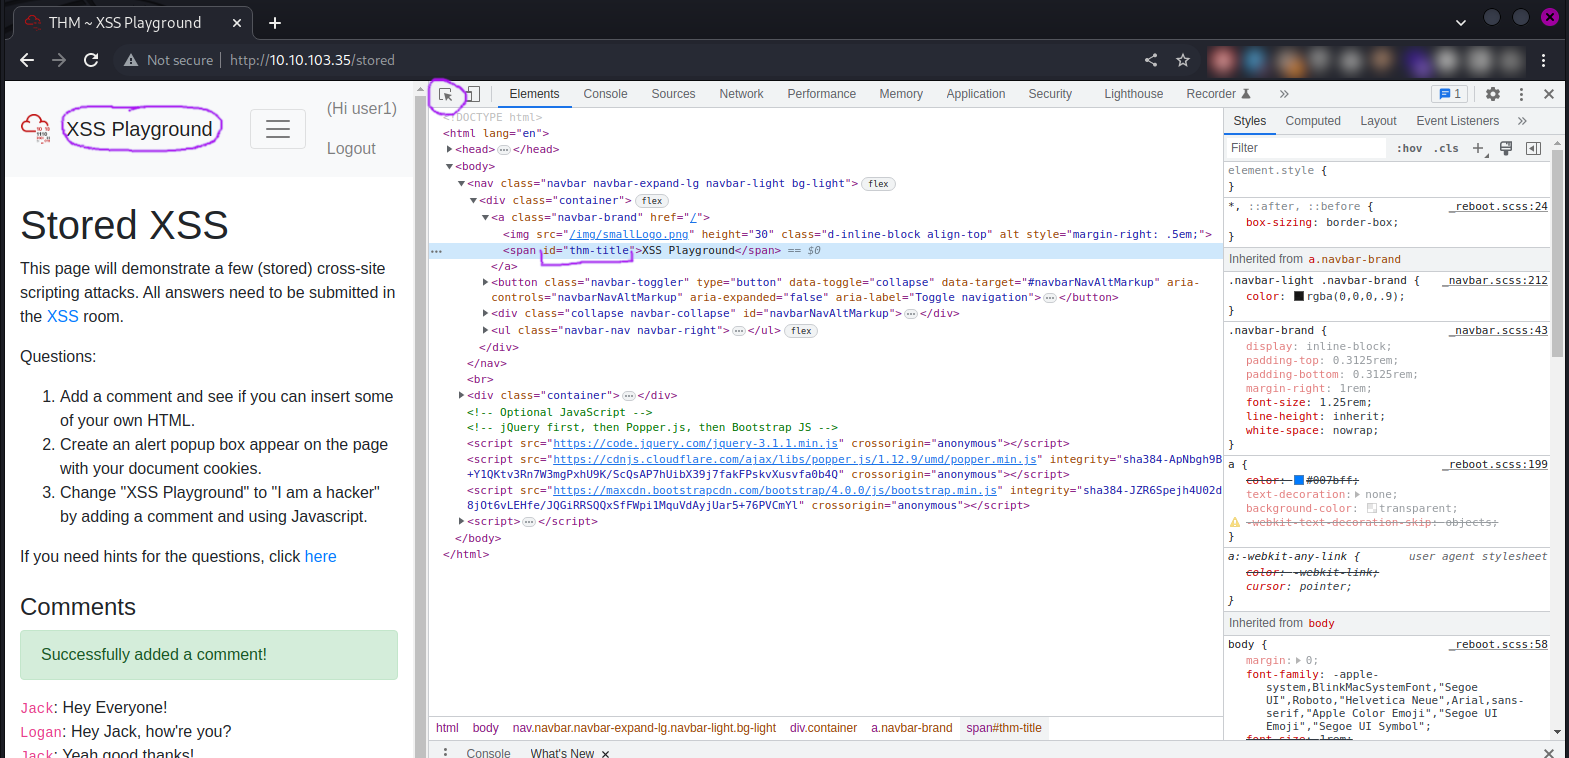This screenshot has width=1569, height=758.
Task: Close the THM XSS Playground tab
Action: pos(237,23)
